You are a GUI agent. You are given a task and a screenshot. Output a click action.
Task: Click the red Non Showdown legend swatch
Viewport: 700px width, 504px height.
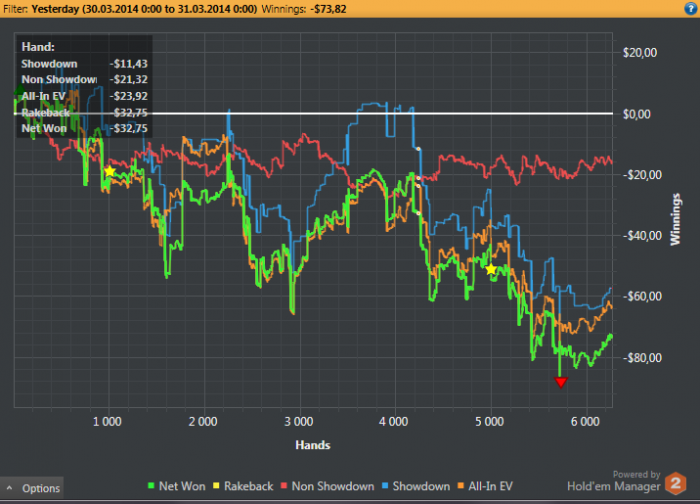[x=283, y=486]
